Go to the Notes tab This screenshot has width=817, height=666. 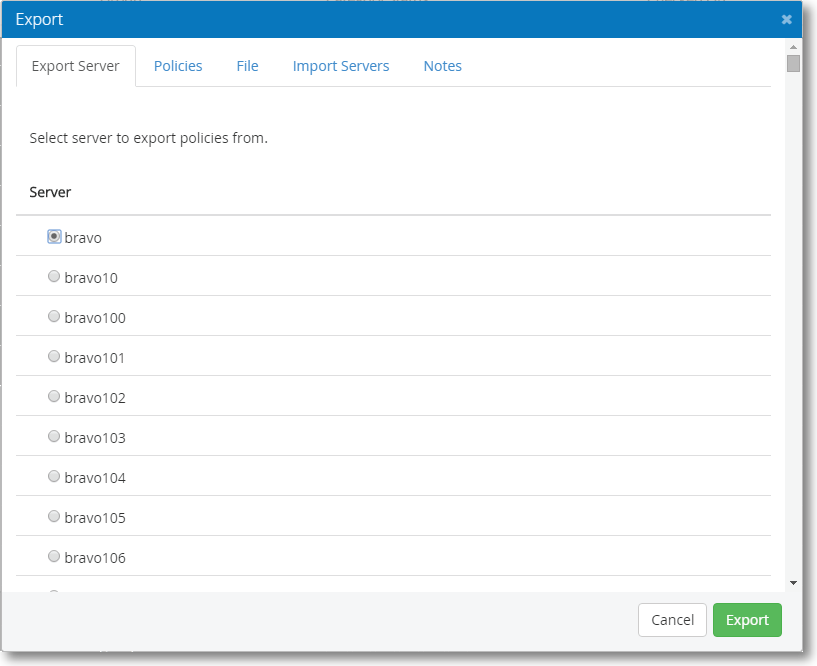click(x=442, y=66)
